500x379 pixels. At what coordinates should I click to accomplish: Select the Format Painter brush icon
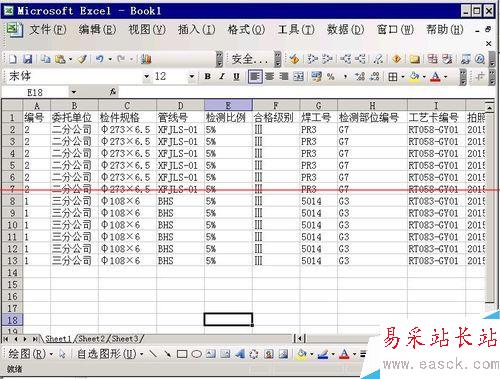tap(82, 59)
